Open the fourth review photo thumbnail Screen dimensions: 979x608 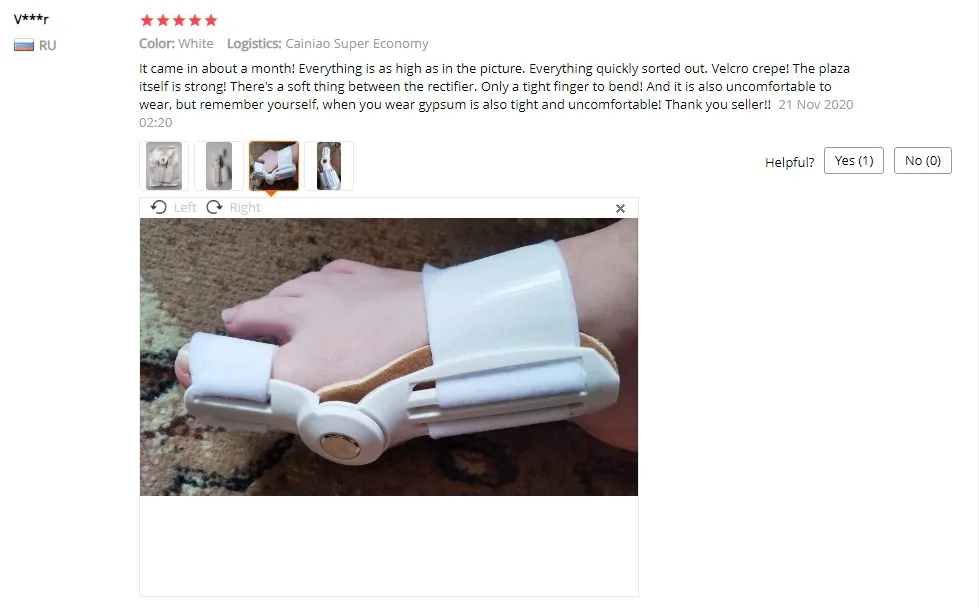click(x=328, y=166)
